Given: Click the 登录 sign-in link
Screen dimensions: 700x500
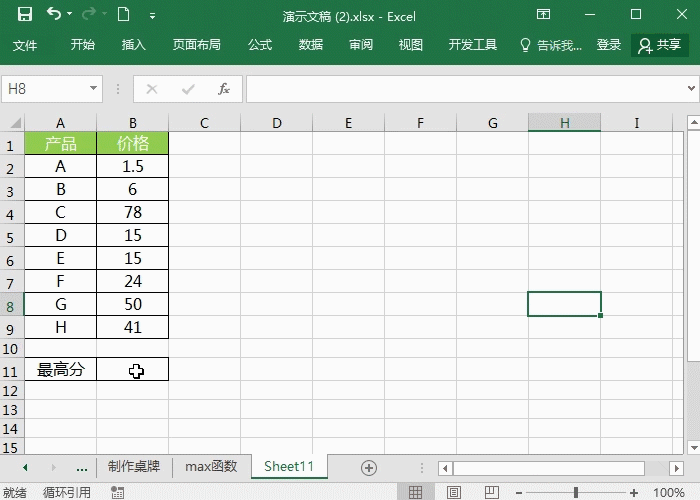Looking at the screenshot, I should click(609, 45).
